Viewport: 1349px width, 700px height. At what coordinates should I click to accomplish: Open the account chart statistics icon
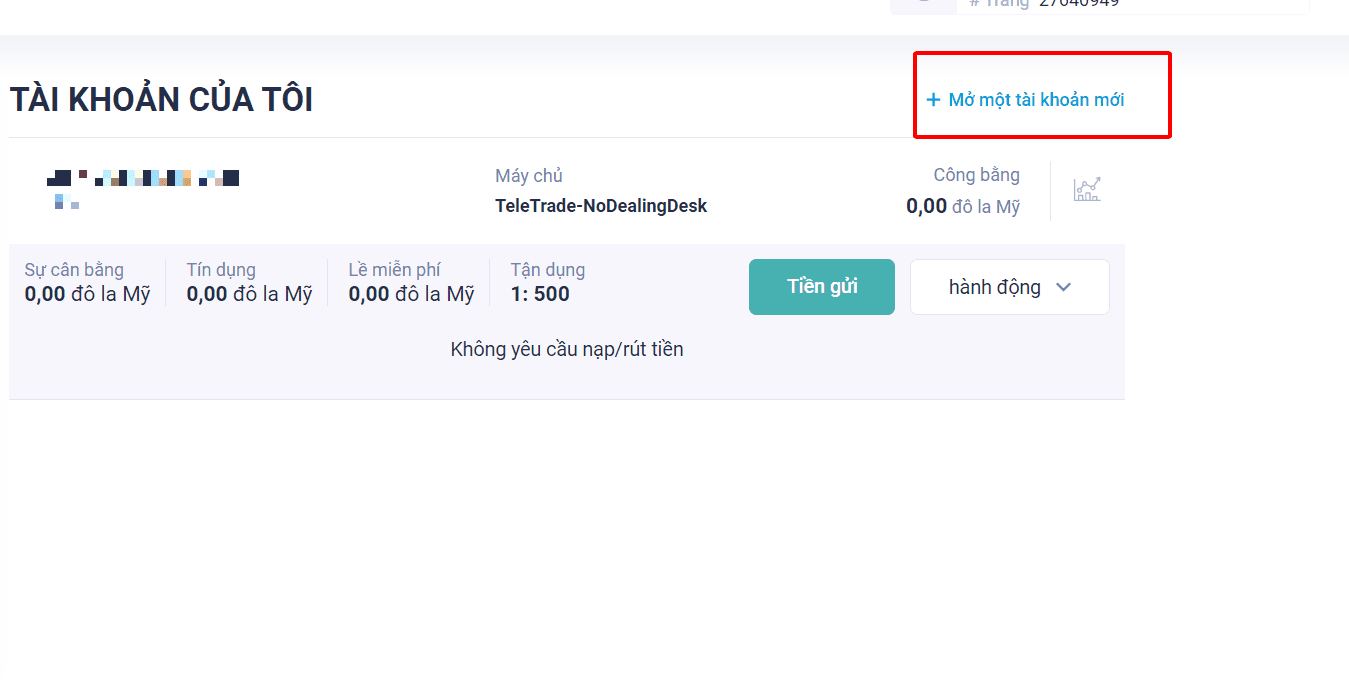[x=1087, y=190]
